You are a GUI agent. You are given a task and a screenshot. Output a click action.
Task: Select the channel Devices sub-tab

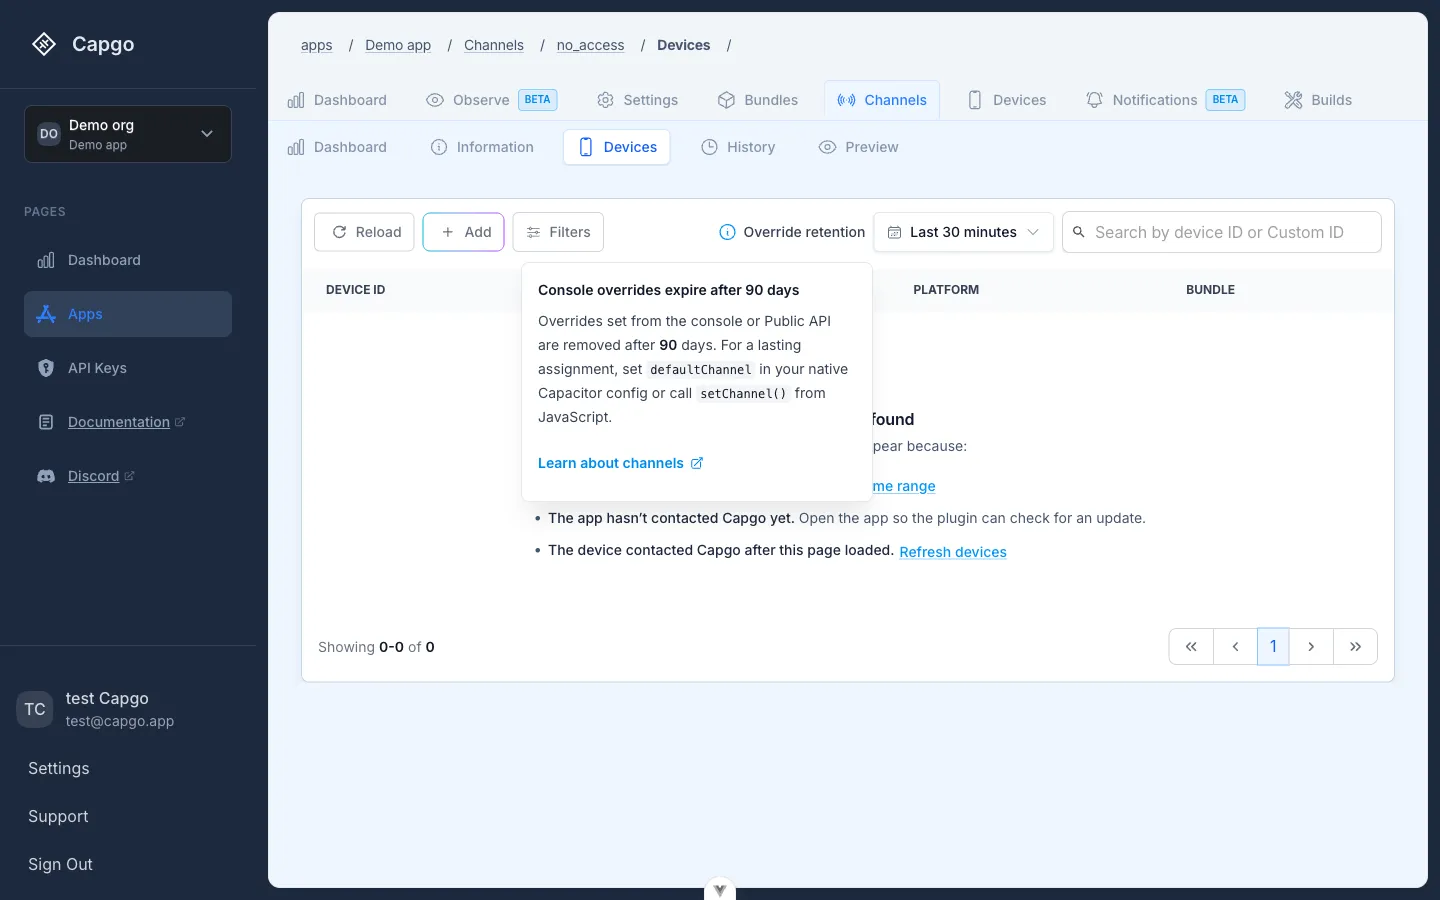(617, 147)
